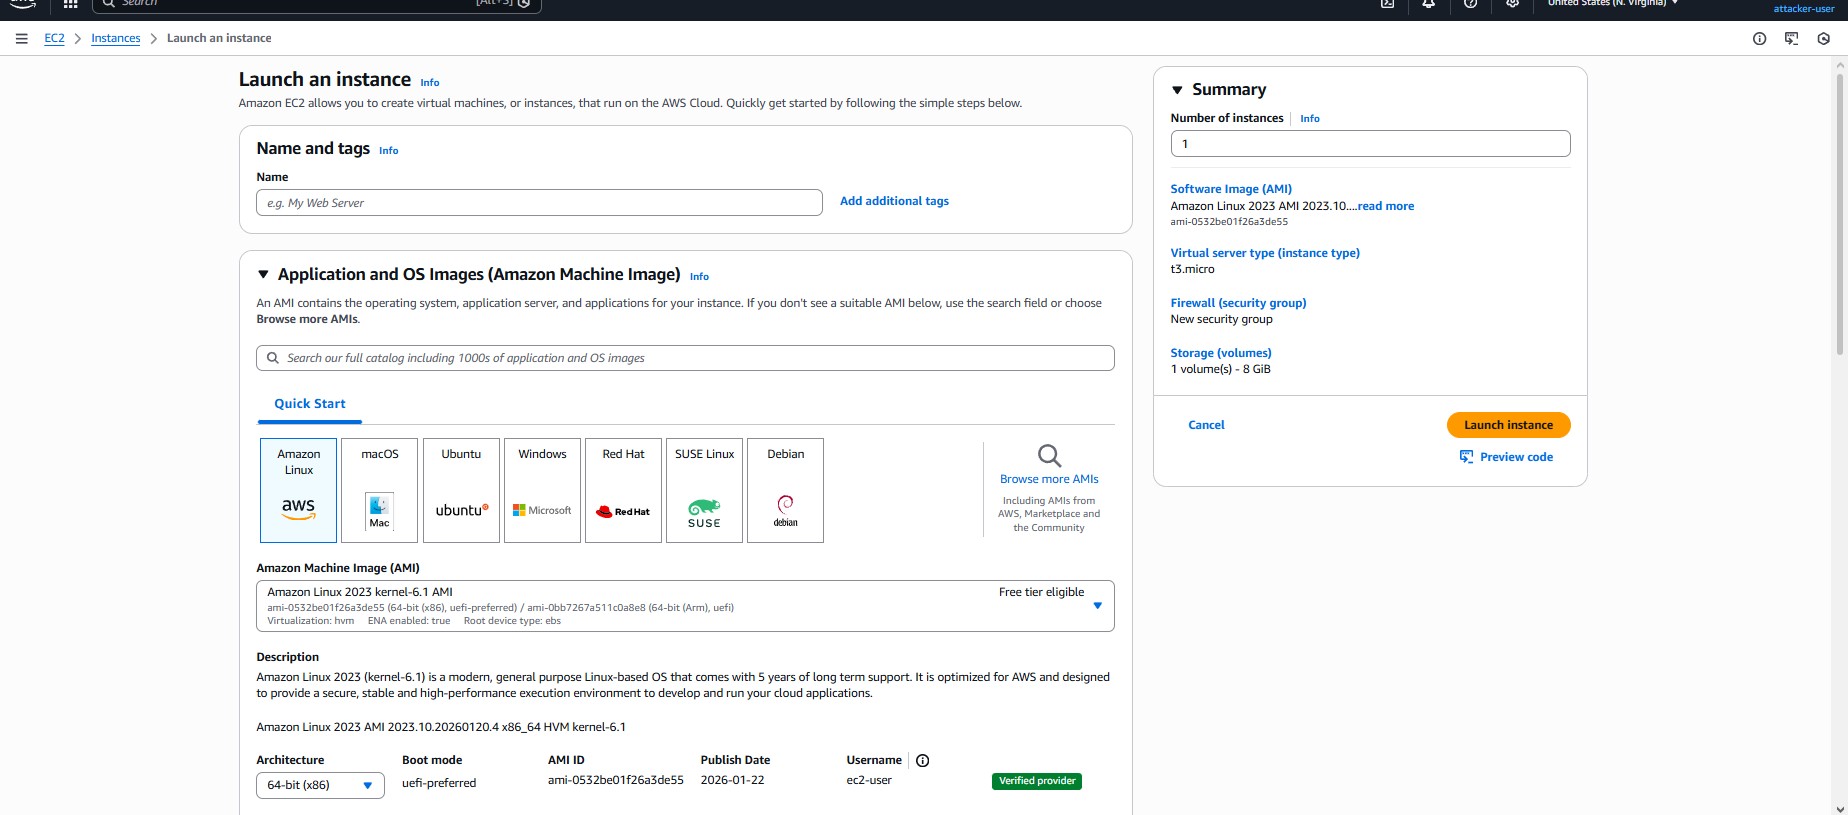This screenshot has height=815, width=1848.
Task: Click the Username info circle icon
Action: pyautogui.click(x=922, y=761)
